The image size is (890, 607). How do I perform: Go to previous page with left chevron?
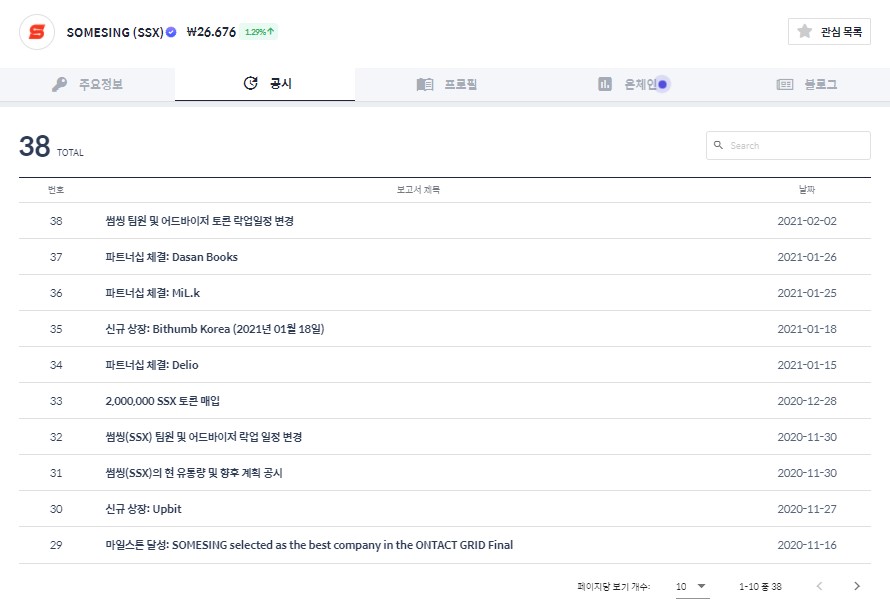[x=819, y=586]
